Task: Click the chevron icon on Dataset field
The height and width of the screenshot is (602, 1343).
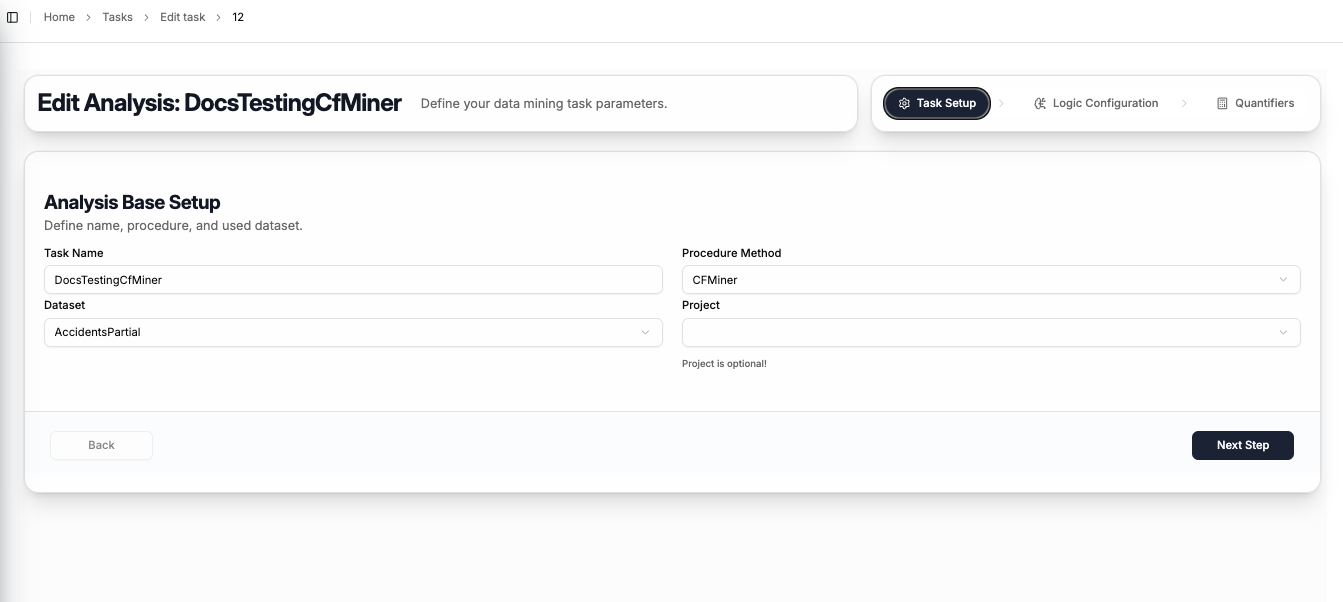Action: (x=646, y=332)
